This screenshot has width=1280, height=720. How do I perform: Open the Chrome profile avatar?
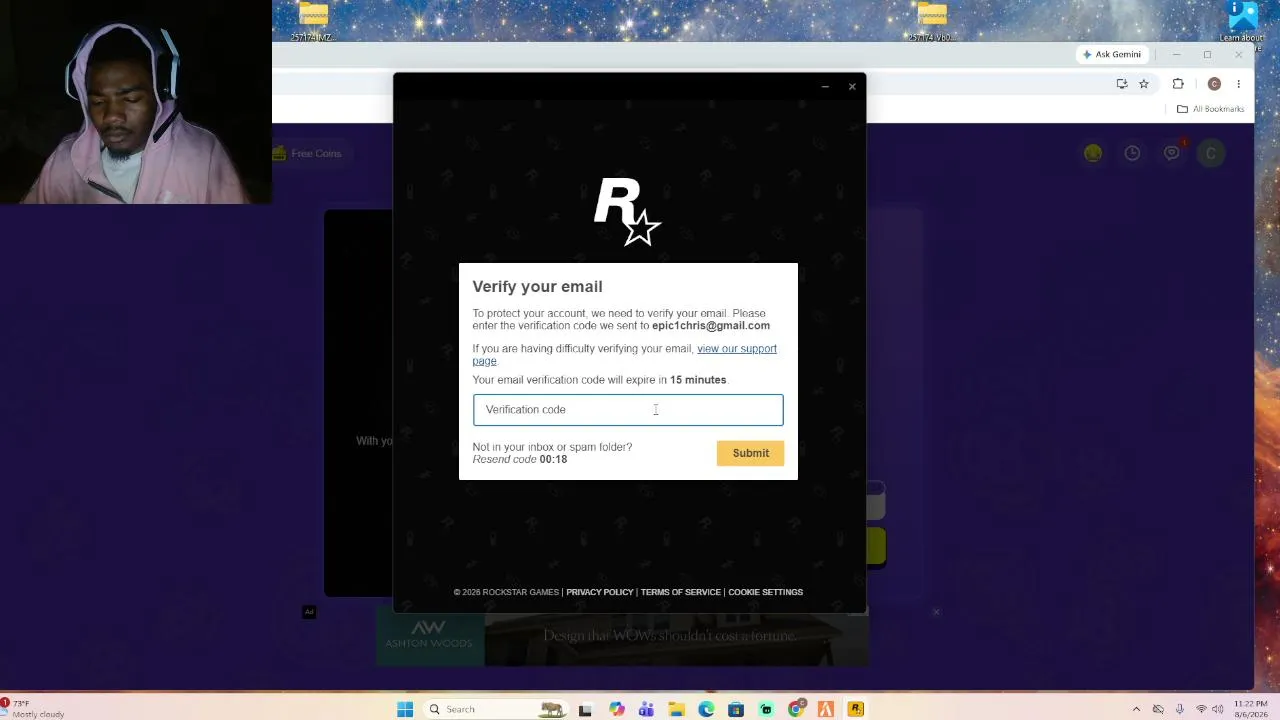(x=1214, y=84)
